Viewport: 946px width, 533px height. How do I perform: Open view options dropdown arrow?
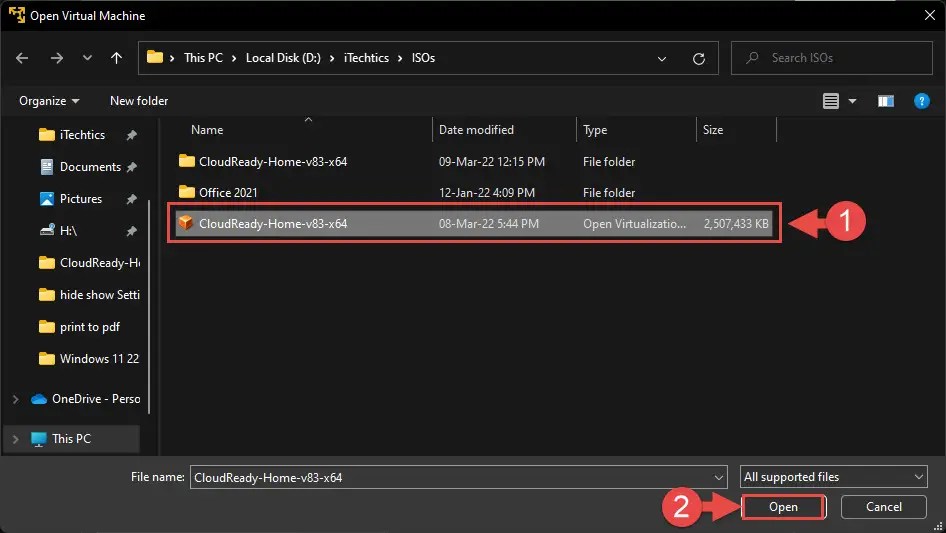tap(852, 101)
